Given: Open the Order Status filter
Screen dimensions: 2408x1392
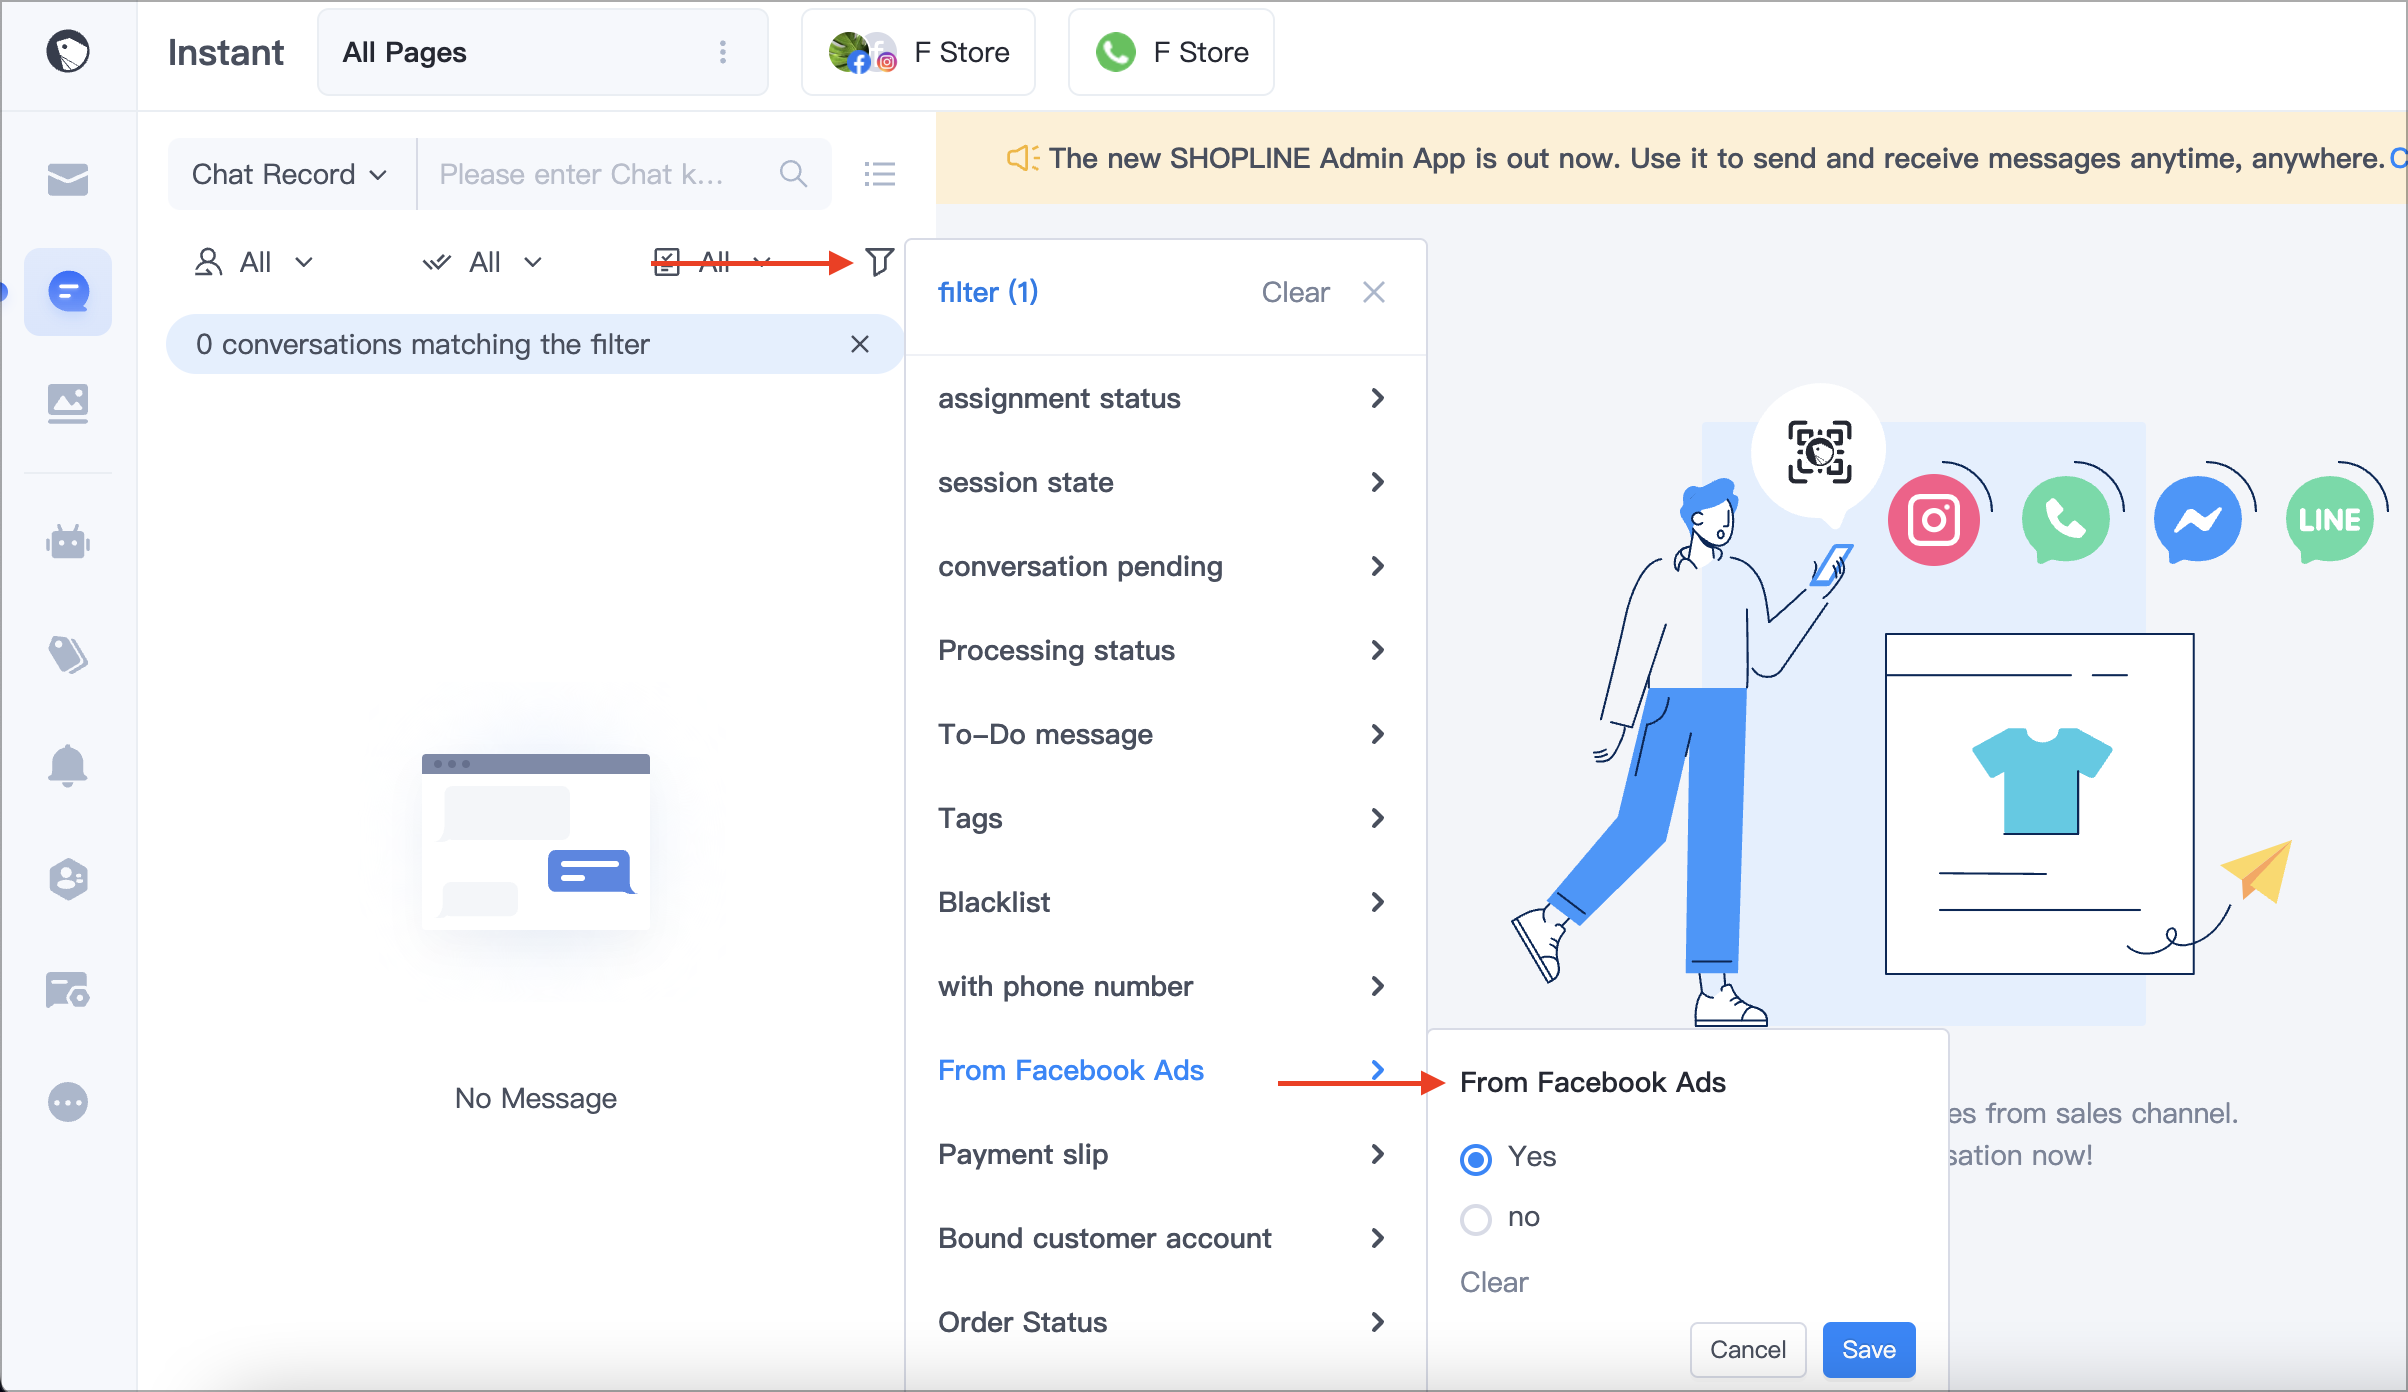Looking at the screenshot, I should click(x=1165, y=1322).
